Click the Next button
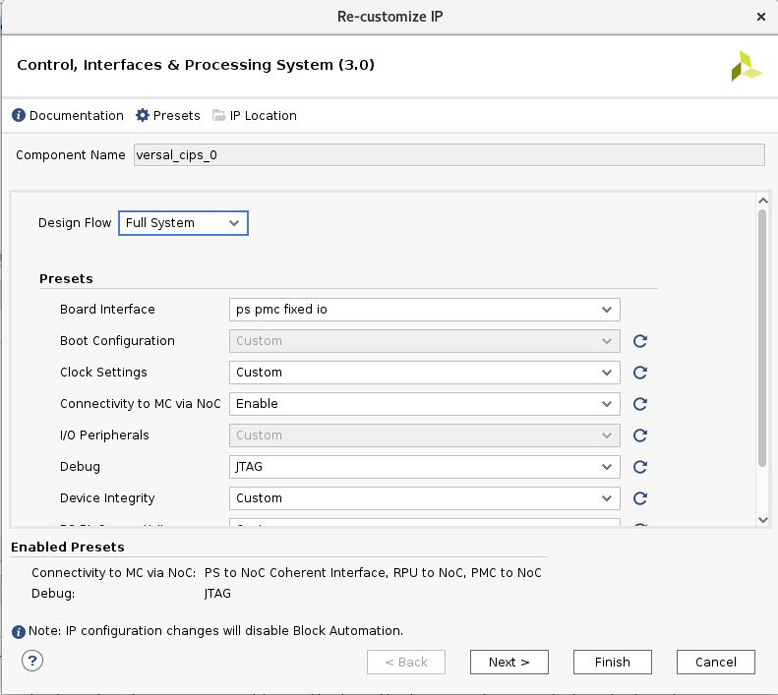 (x=509, y=662)
